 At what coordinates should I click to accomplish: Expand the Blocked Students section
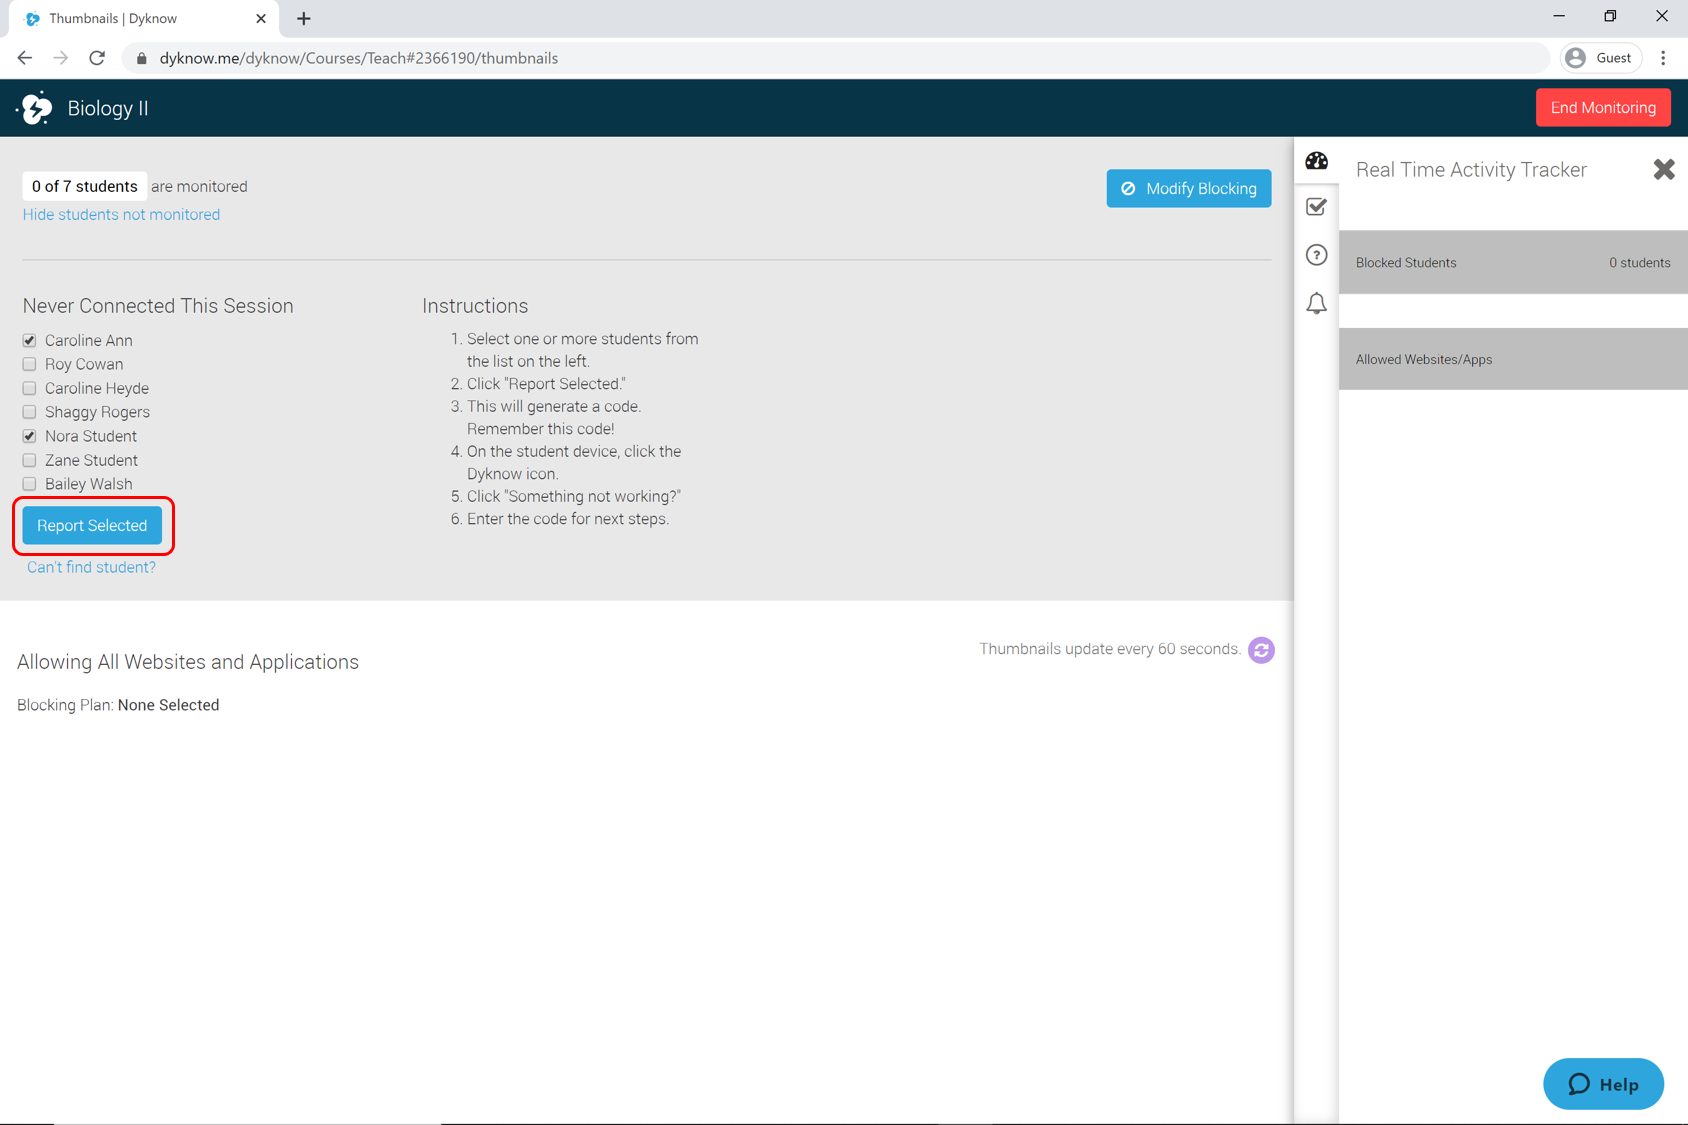pyautogui.click(x=1513, y=262)
